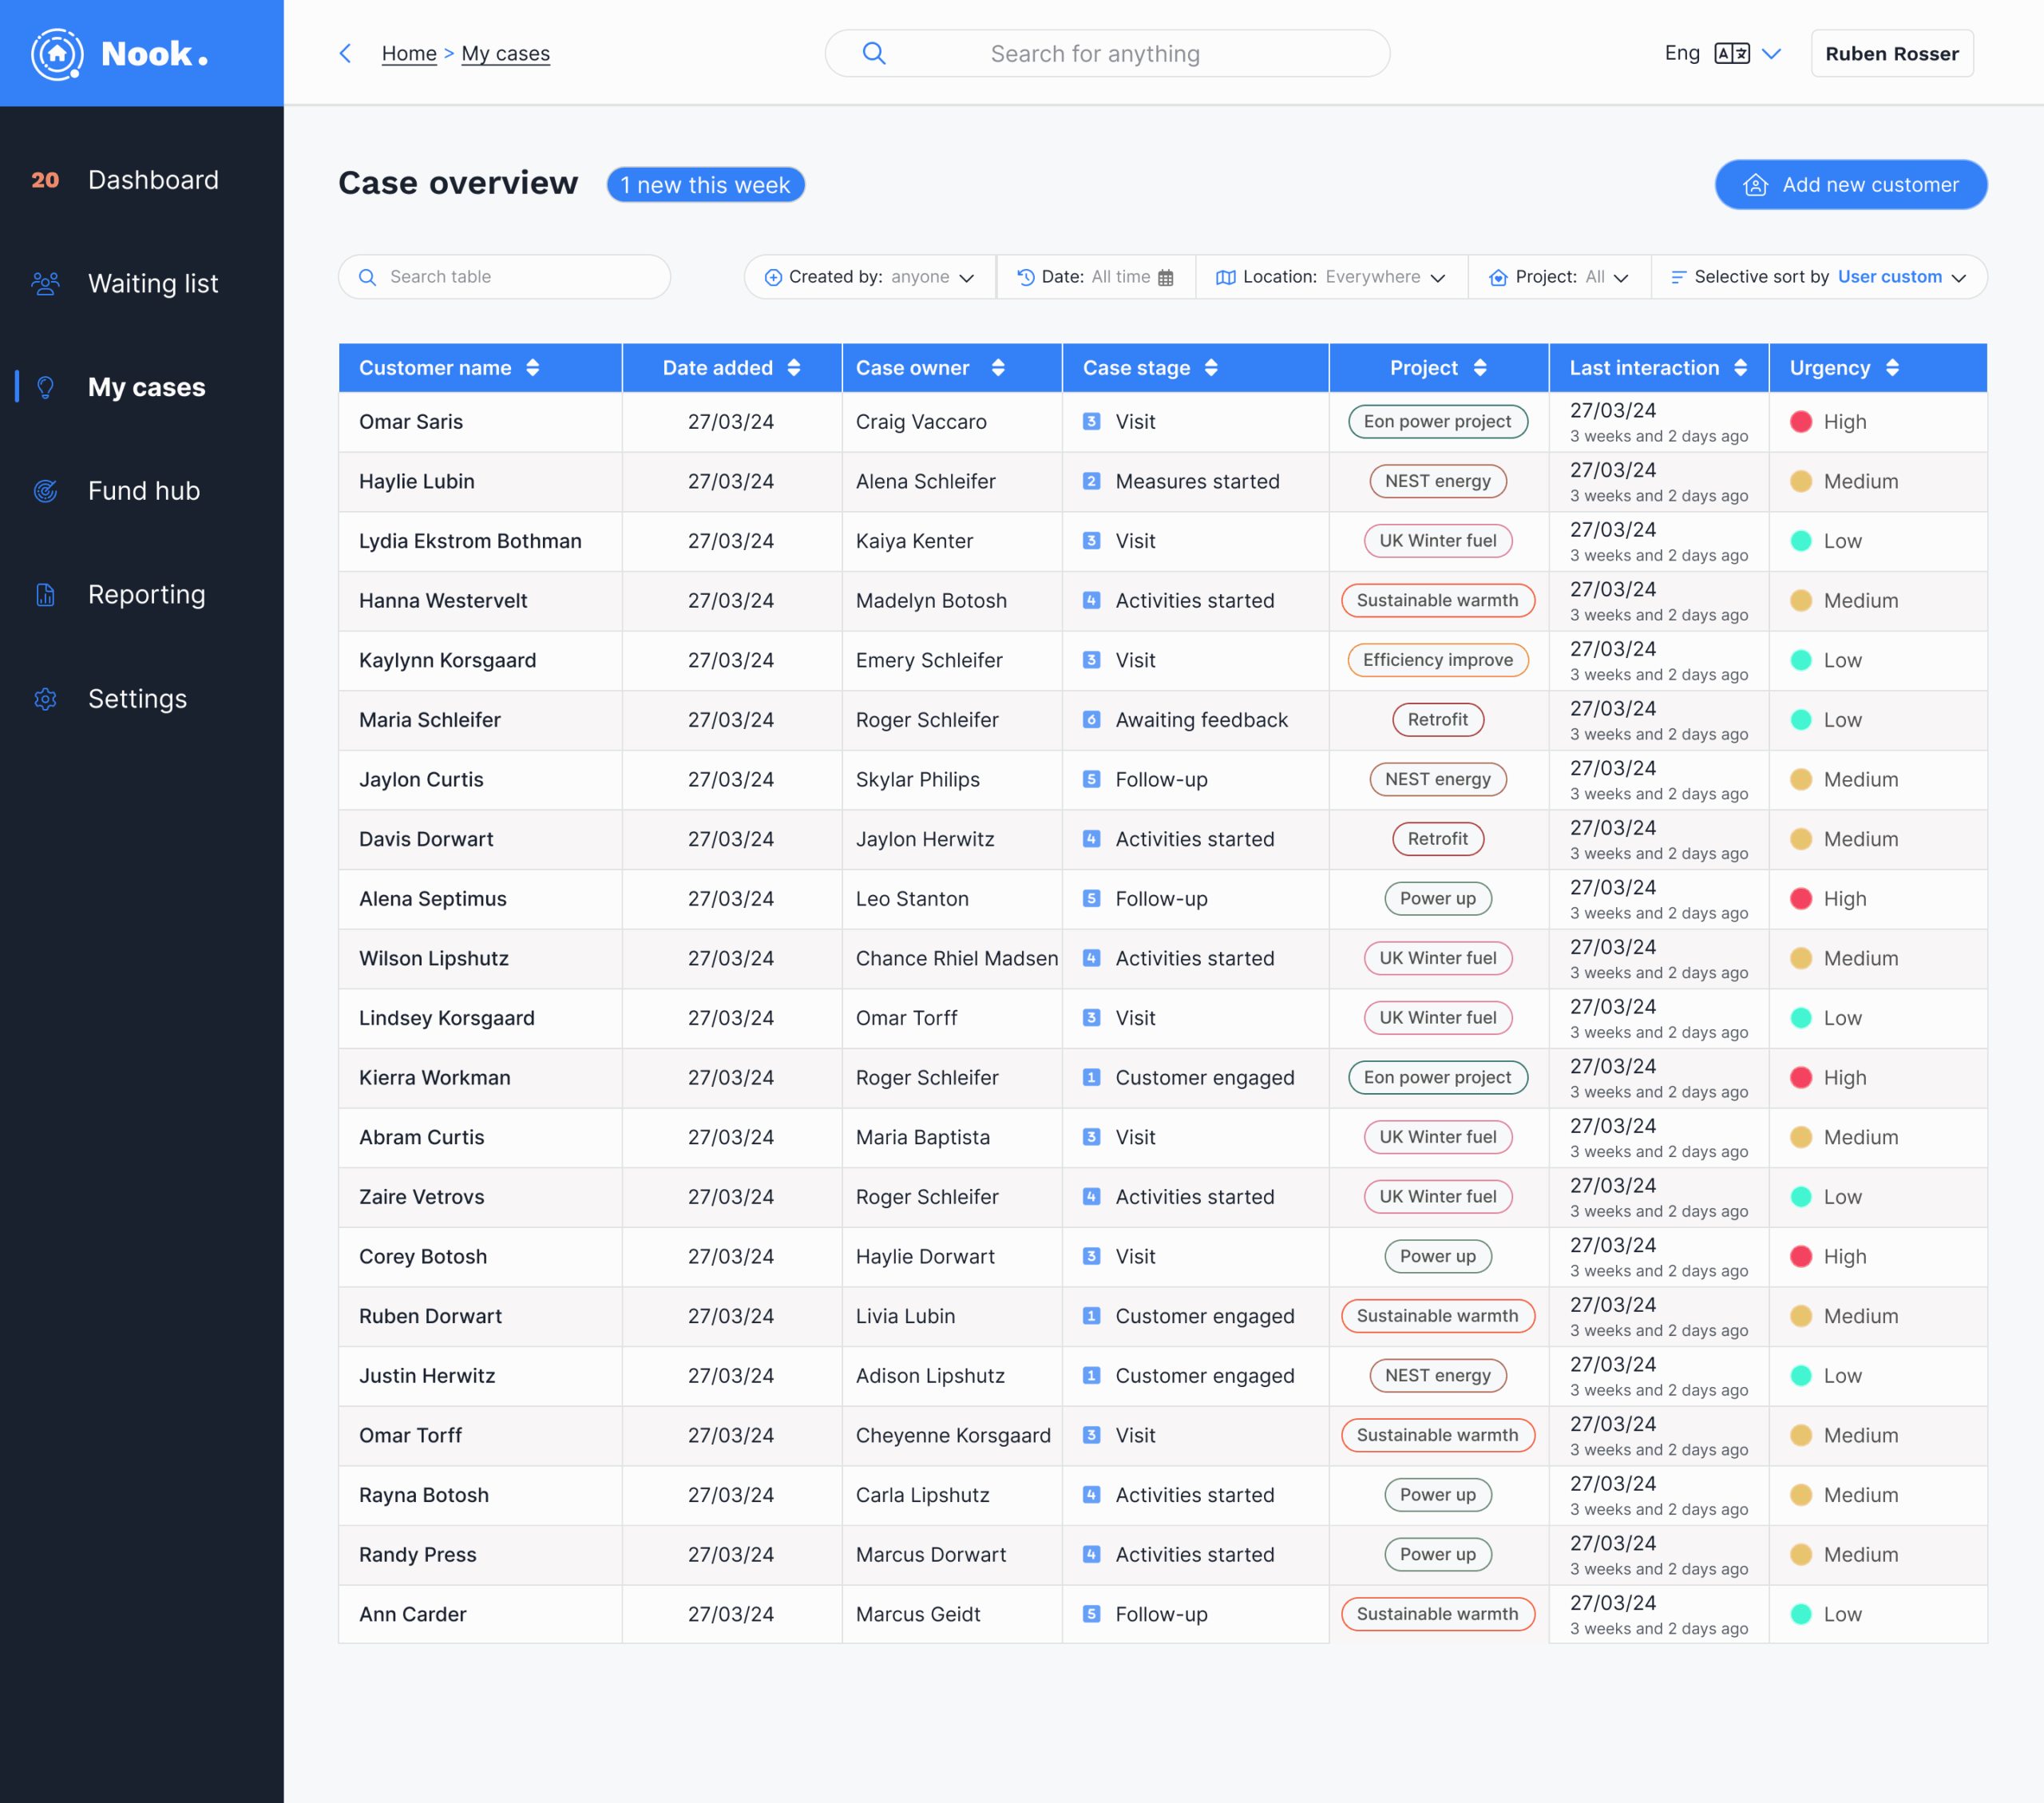
Task: Click the sort lines icon by Selective sort
Action: [x=1678, y=277]
